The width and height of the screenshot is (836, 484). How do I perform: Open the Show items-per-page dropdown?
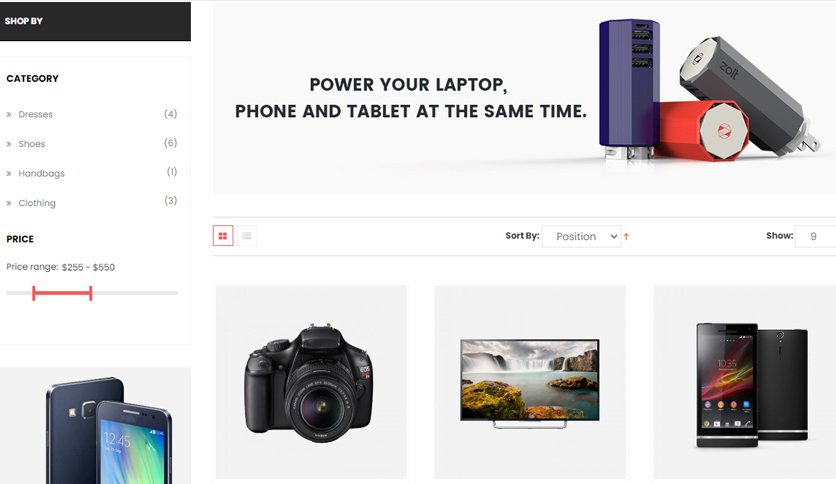815,236
